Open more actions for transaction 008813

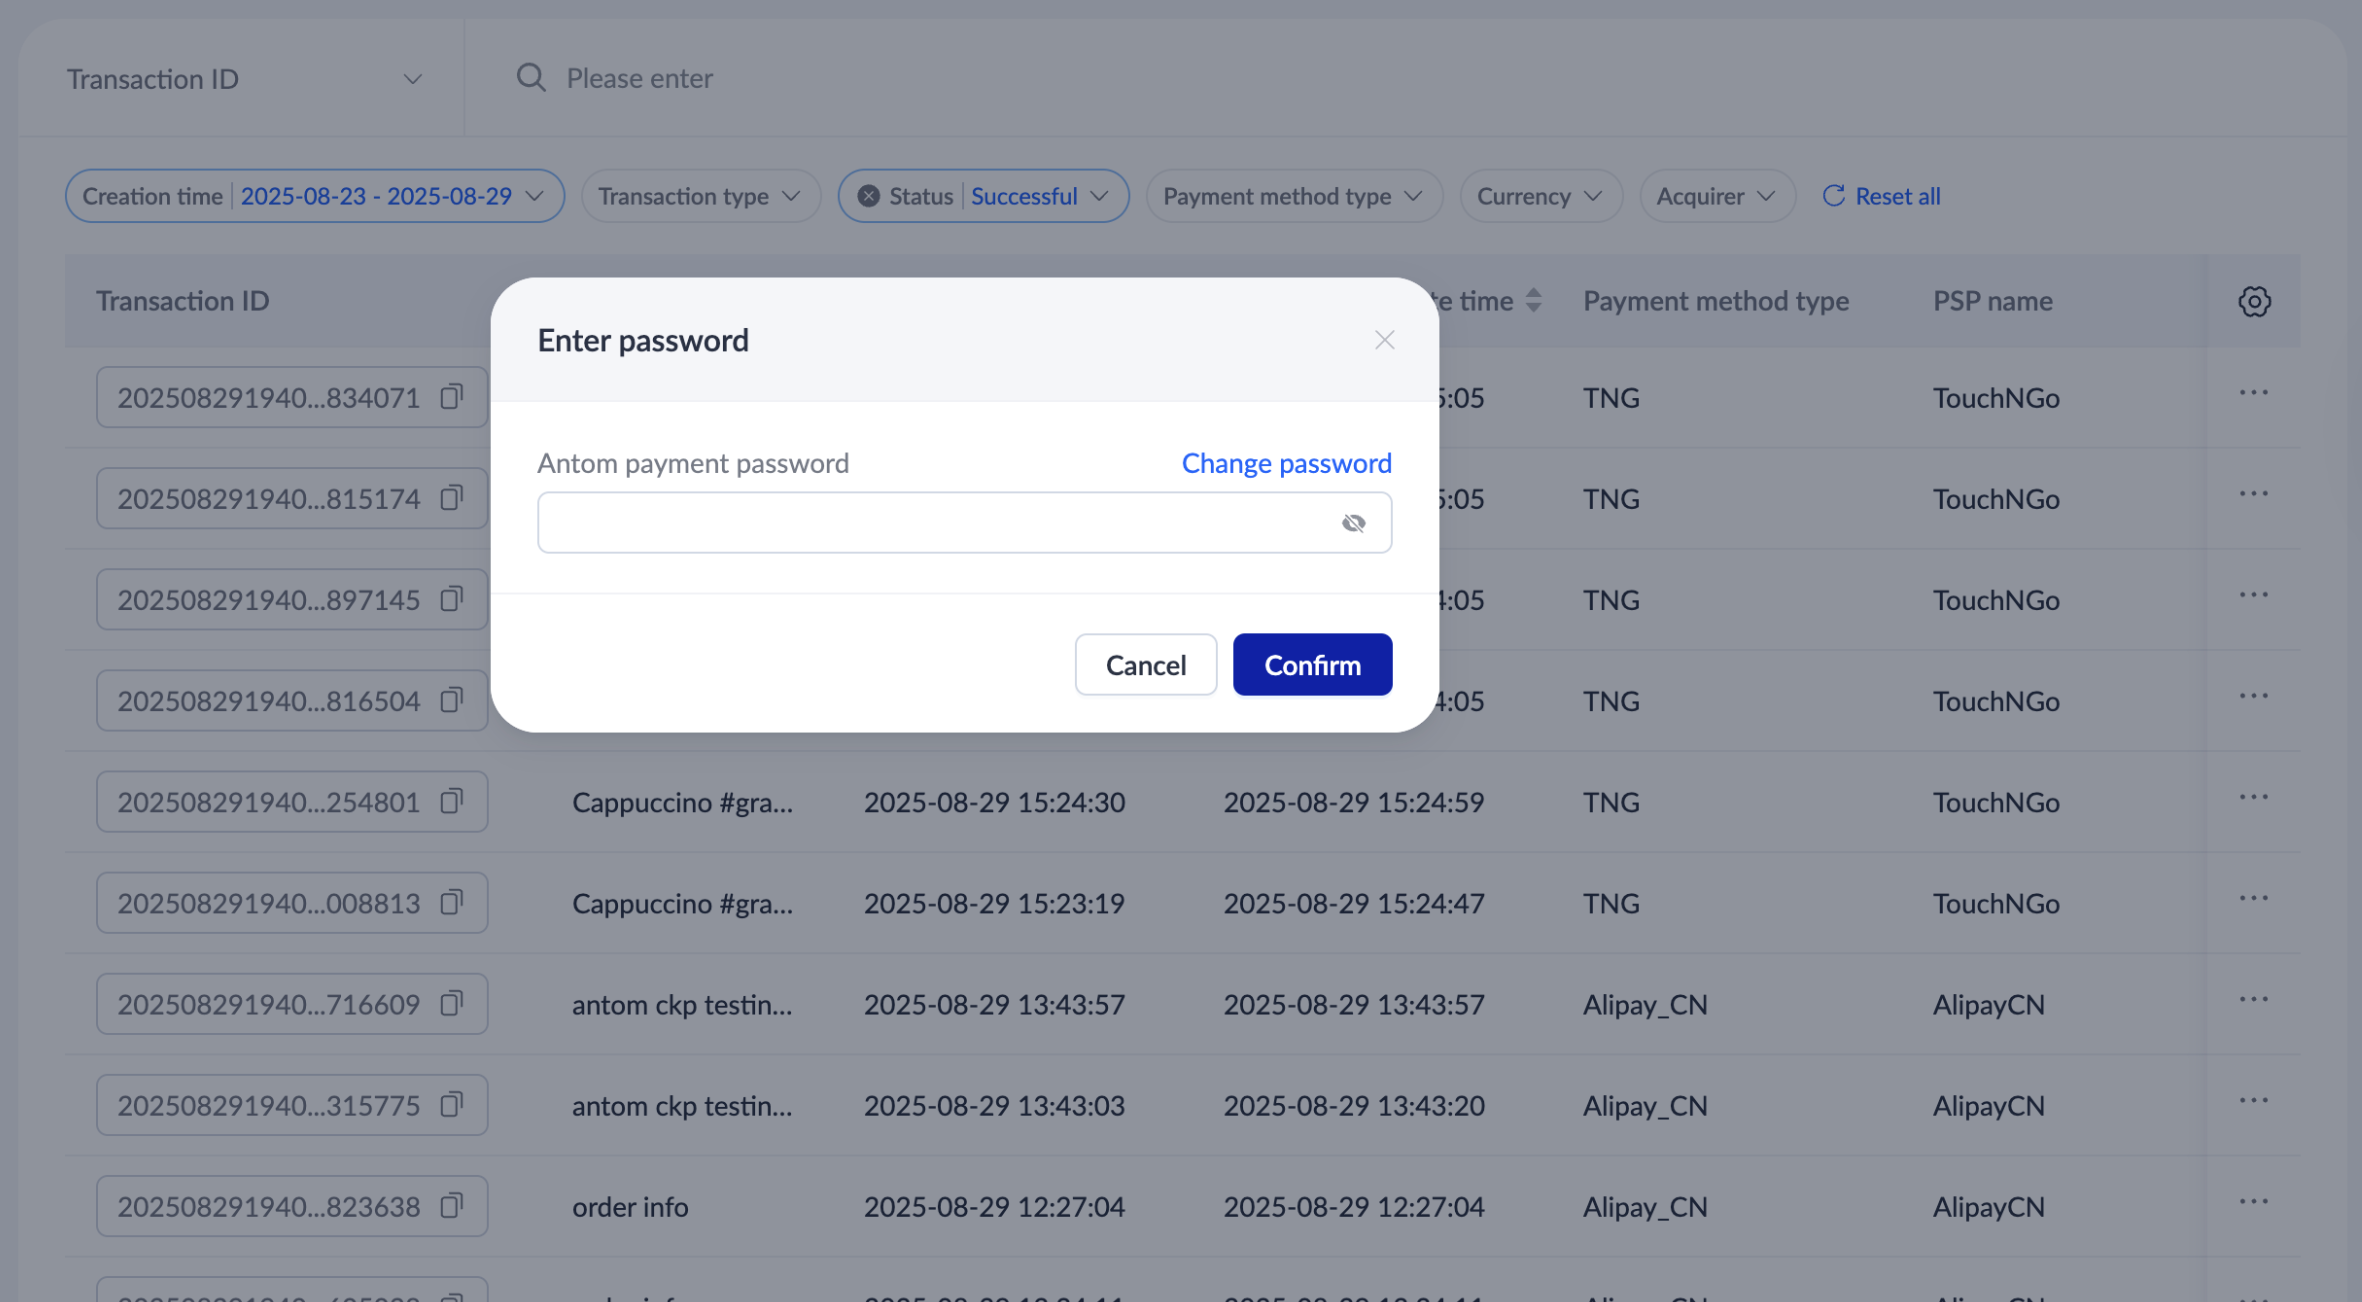[2253, 899]
